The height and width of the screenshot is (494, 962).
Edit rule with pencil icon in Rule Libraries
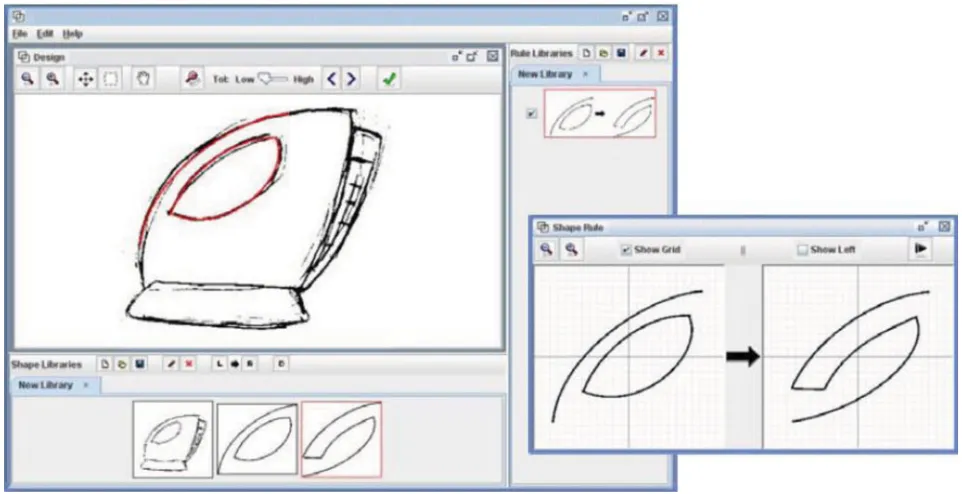click(643, 53)
